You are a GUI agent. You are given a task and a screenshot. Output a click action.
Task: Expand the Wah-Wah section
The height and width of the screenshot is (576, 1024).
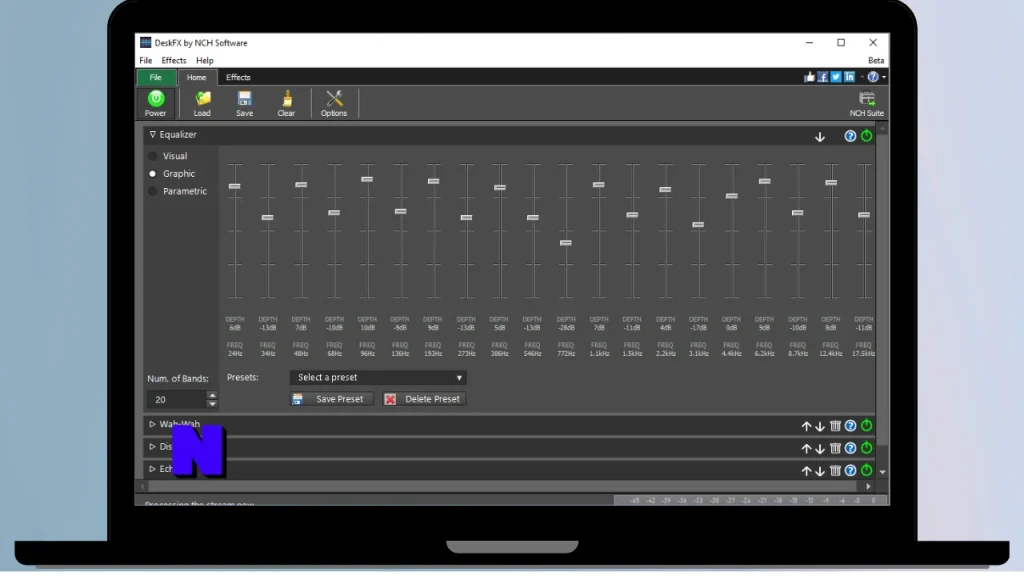(x=152, y=424)
